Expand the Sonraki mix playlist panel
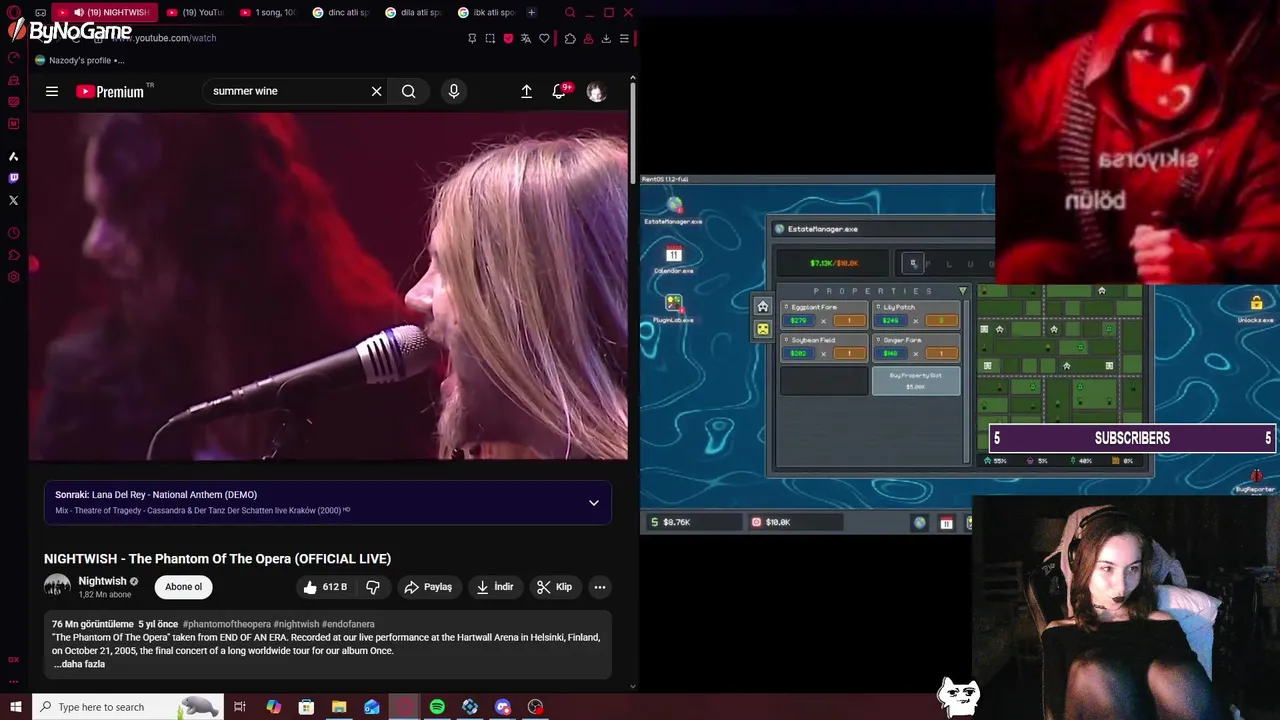 pos(594,503)
